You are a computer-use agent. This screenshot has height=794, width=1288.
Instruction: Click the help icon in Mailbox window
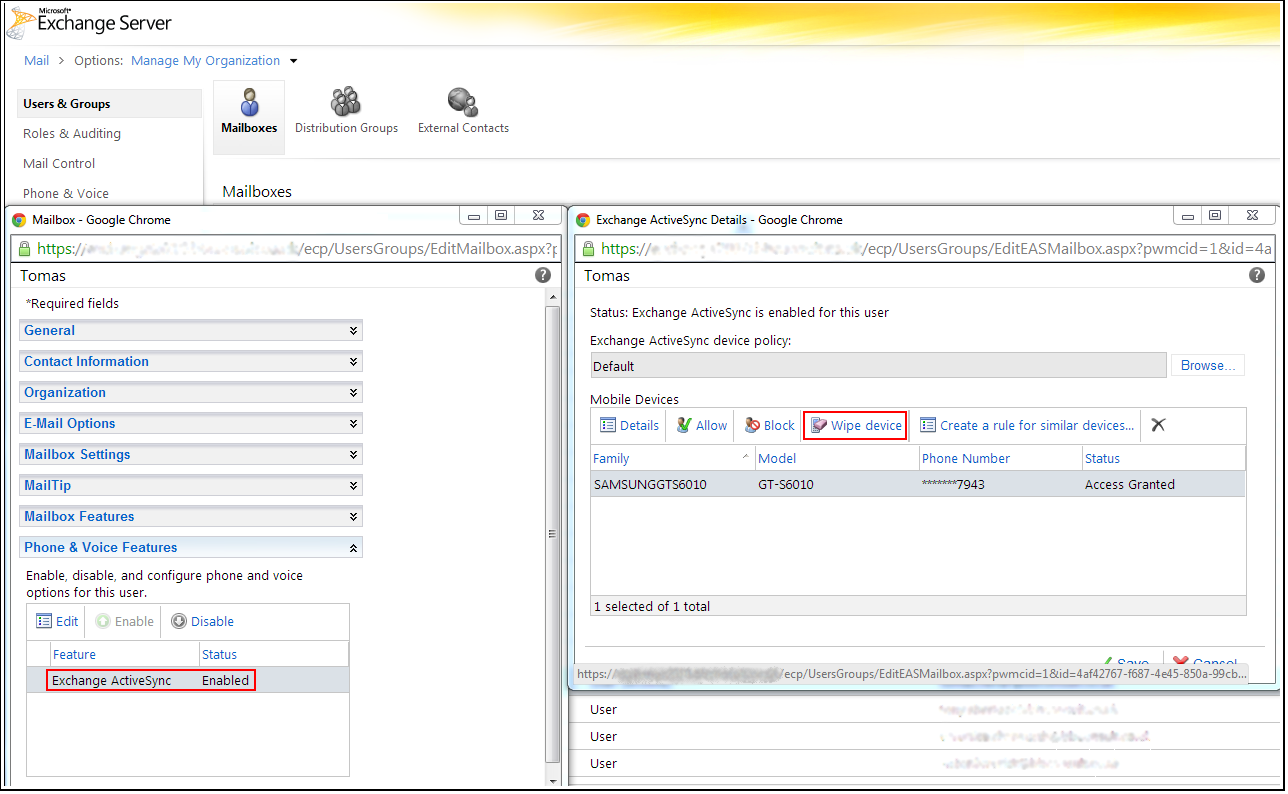point(543,275)
